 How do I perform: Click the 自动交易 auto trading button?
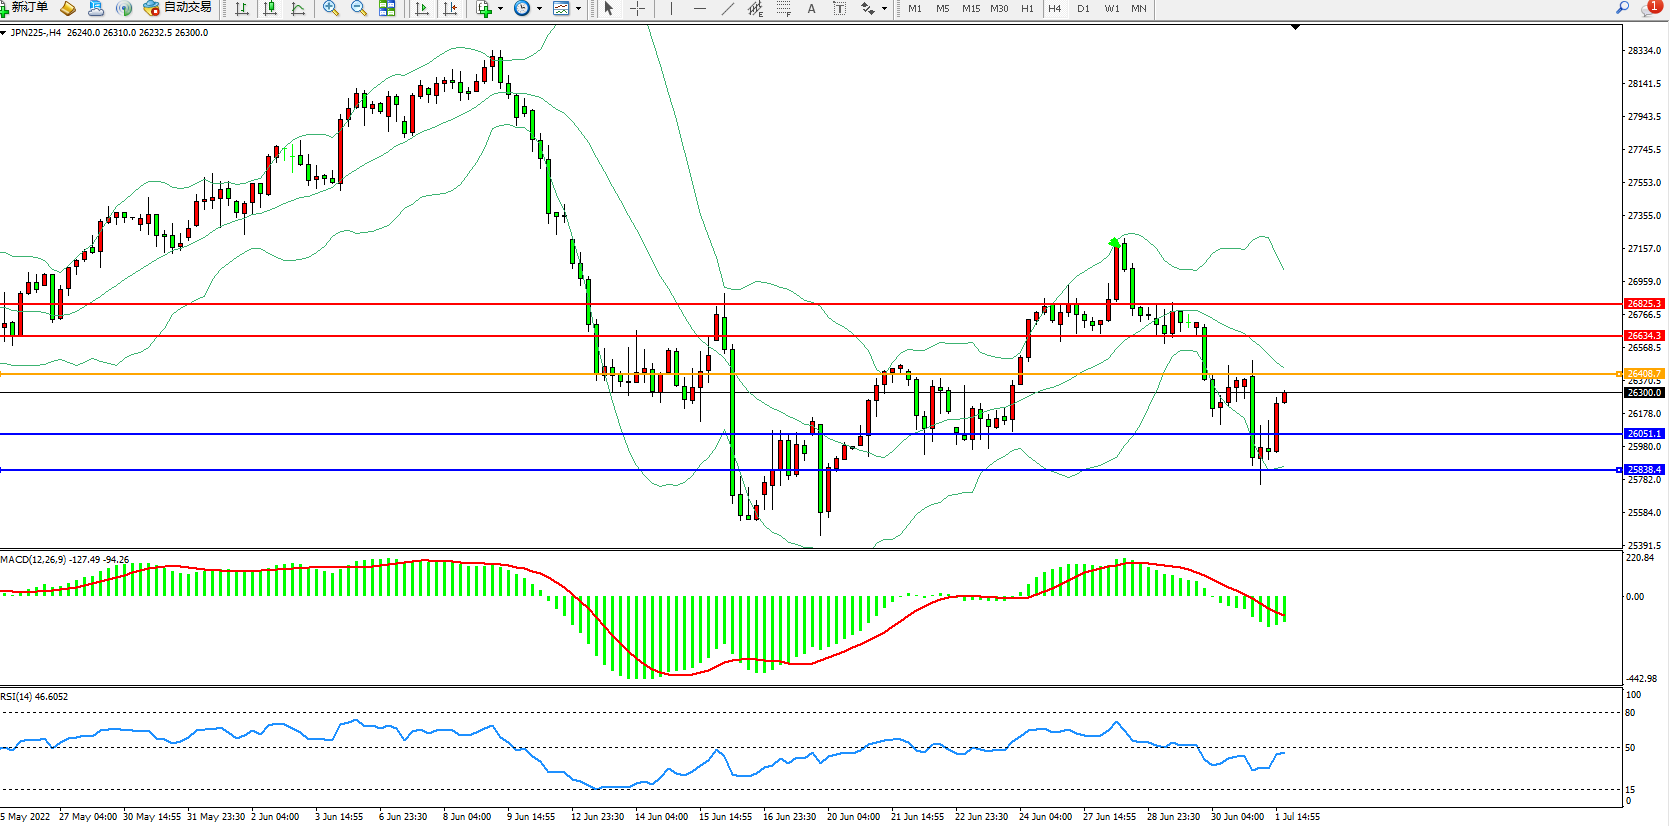[x=178, y=8]
